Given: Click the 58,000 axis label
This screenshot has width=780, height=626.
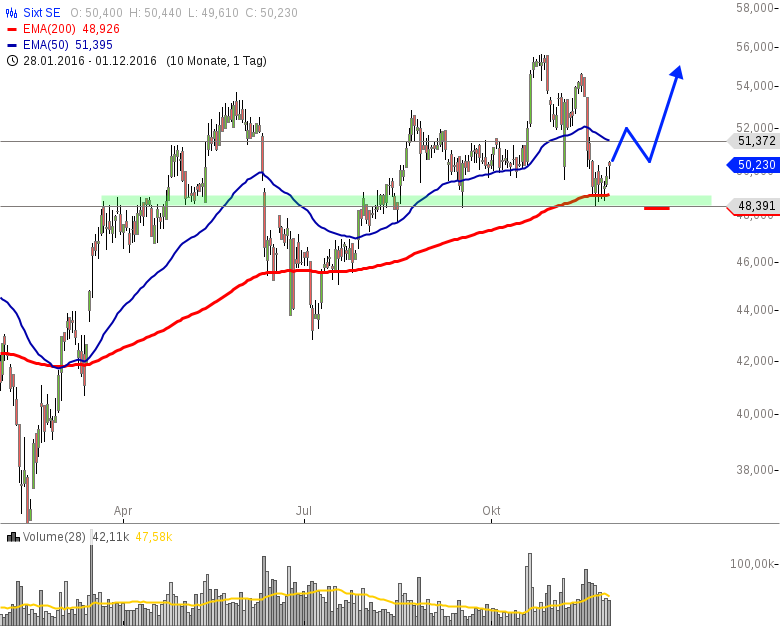Looking at the screenshot, I should pos(755,7).
